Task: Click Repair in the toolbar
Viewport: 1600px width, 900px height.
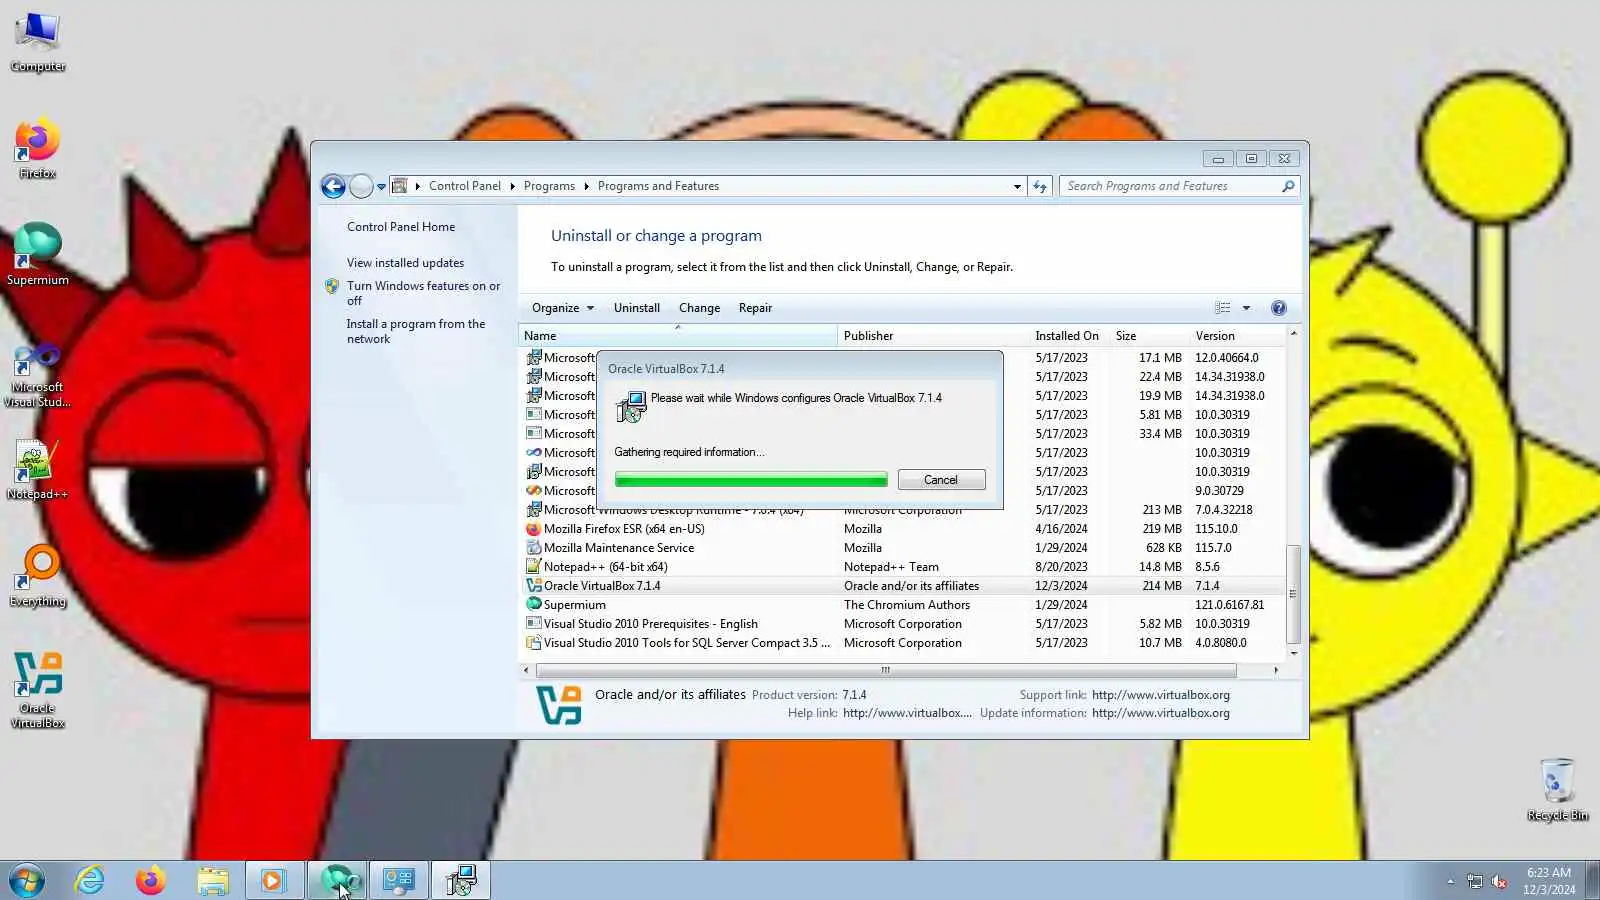Action: (755, 308)
